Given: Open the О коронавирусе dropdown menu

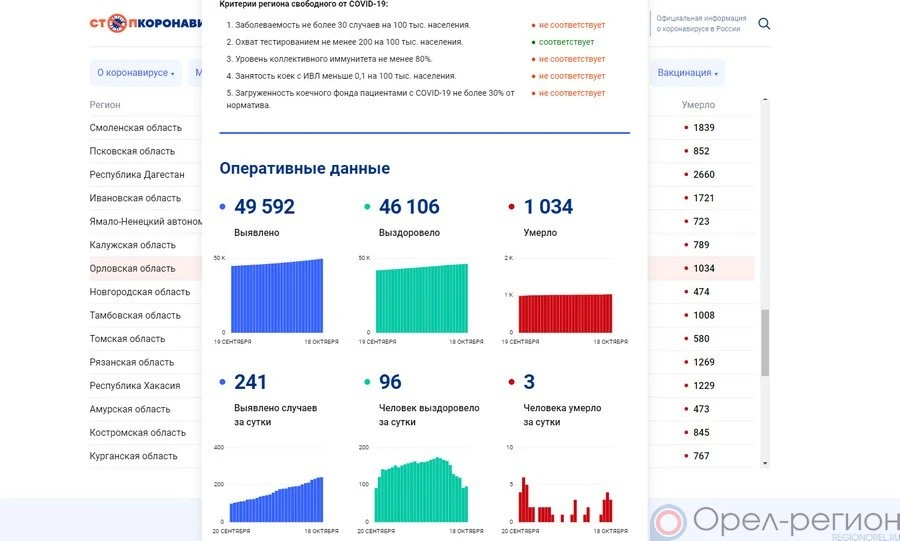Looking at the screenshot, I should (x=135, y=73).
